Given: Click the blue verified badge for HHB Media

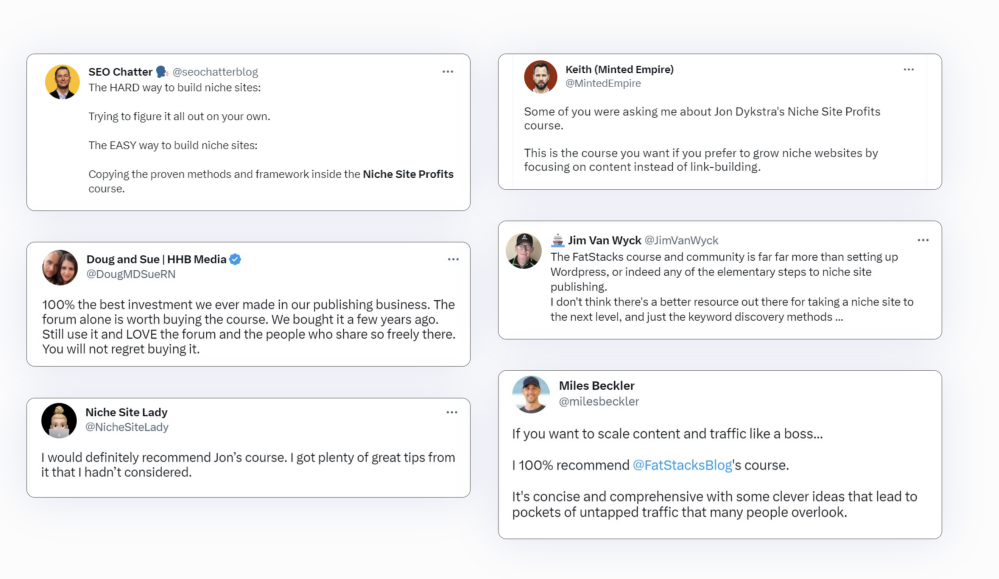Looking at the screenshot, I should pos(235,260).
